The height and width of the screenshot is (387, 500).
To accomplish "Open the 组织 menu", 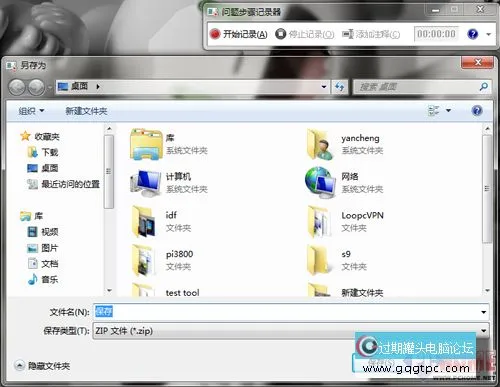I will click(31, 111).
